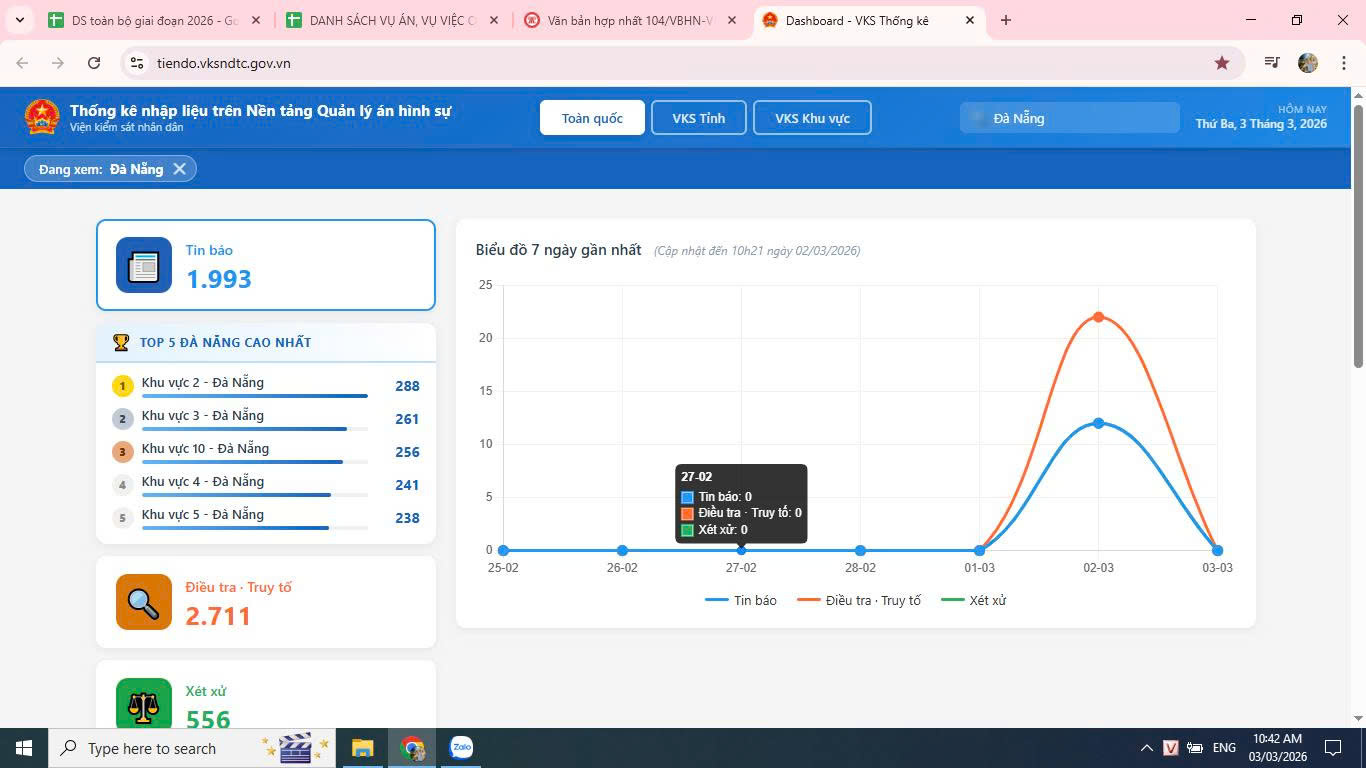Click the national emblem logo in header
The width and height of the screenshot is (1366, 768).
click(x=42, y=117)
